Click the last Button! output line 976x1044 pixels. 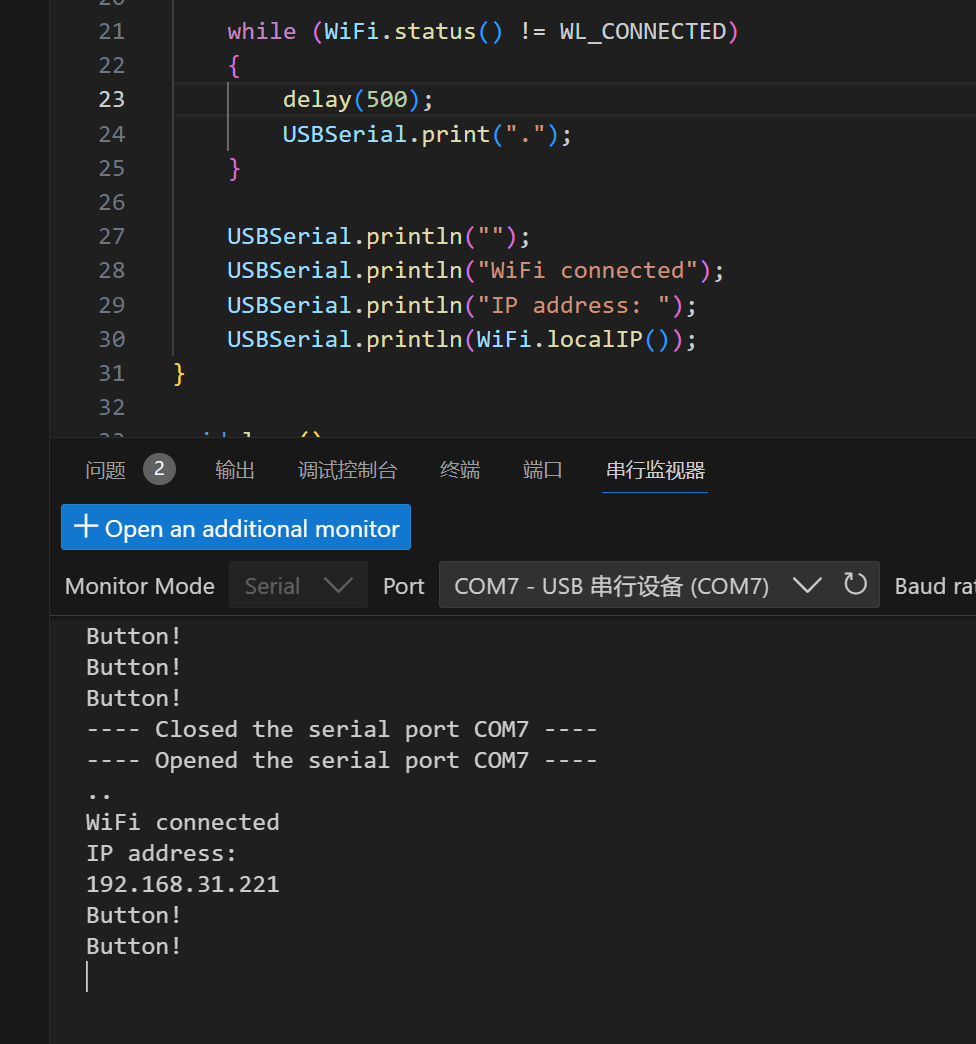(x=133, y=946)
